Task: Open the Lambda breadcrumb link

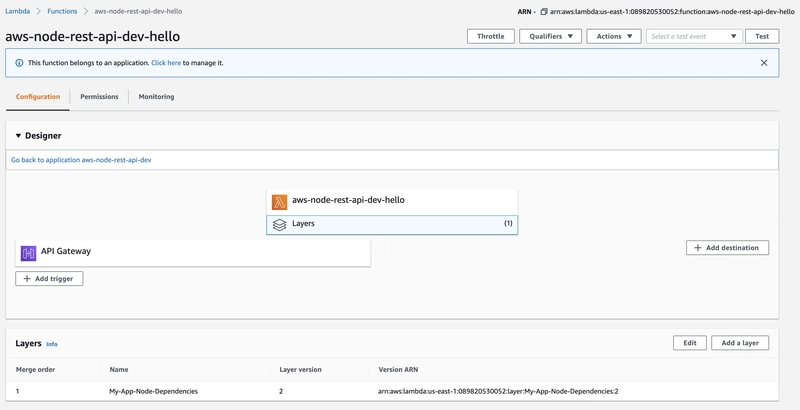Action: coord(17,11)
